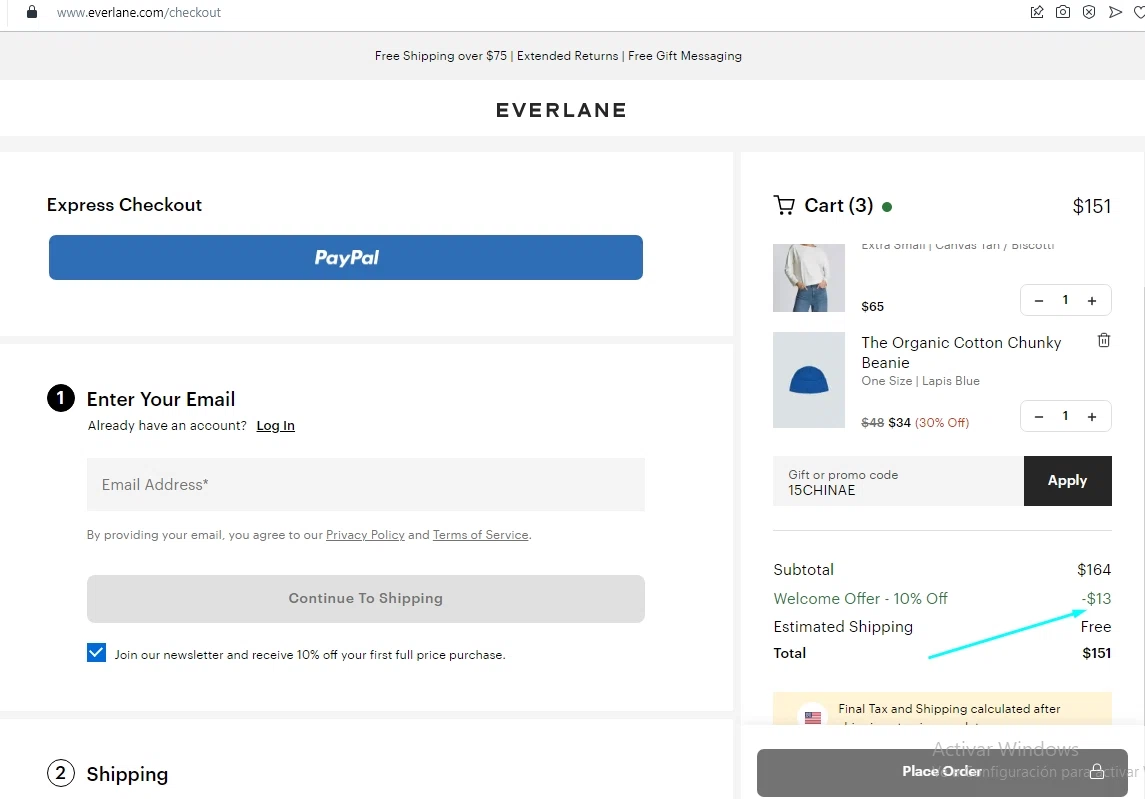This screenshot has height=799, width=1145.
Task: Increase quantity of the $65 item
Action: [1092, 300]
